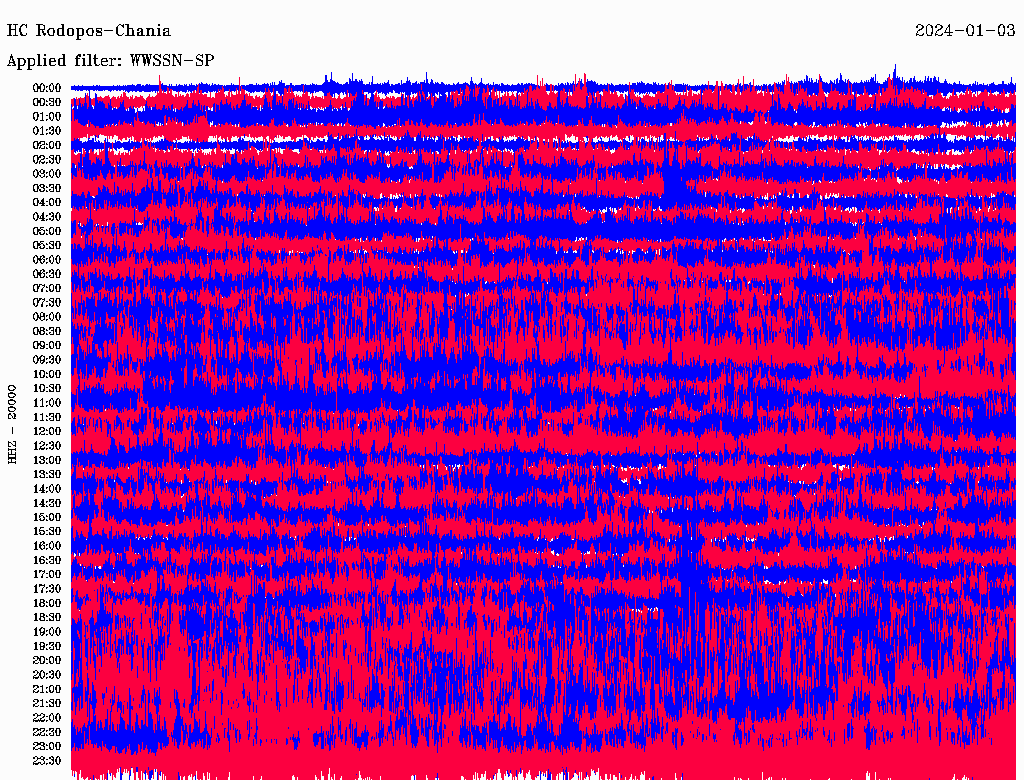Select the 06:00 time label

tap(47, 259)
